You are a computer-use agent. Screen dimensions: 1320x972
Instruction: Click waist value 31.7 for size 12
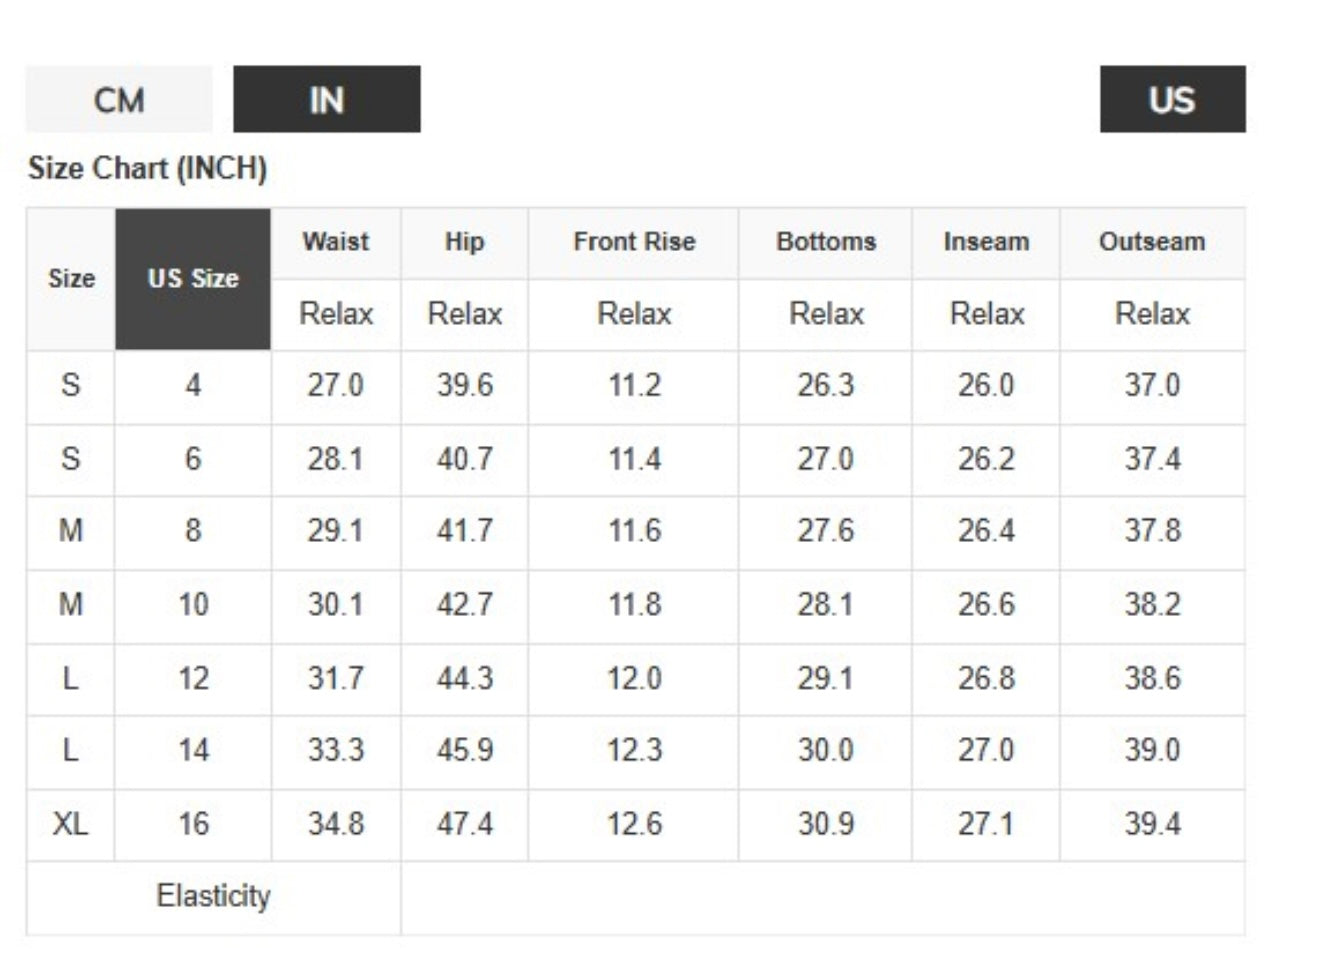coord(336,679)
